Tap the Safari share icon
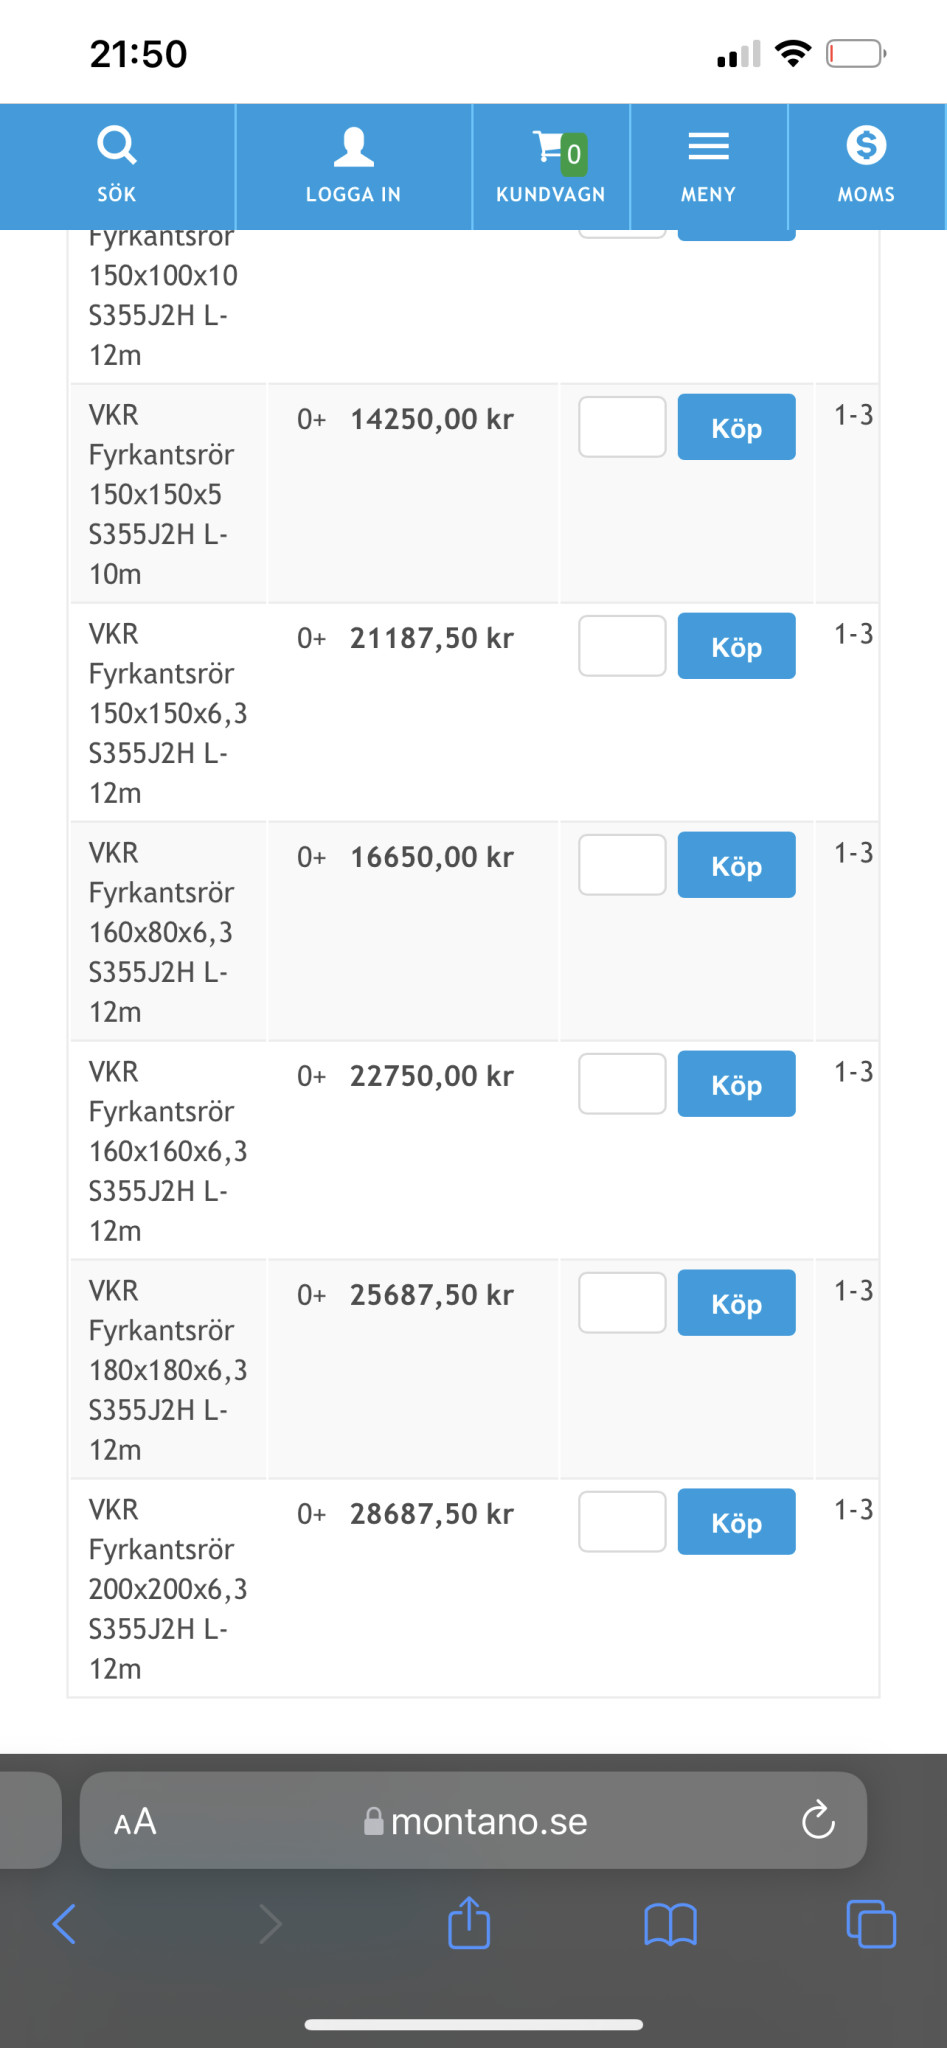This screenshot has width=947, height=2048. 469,1923
